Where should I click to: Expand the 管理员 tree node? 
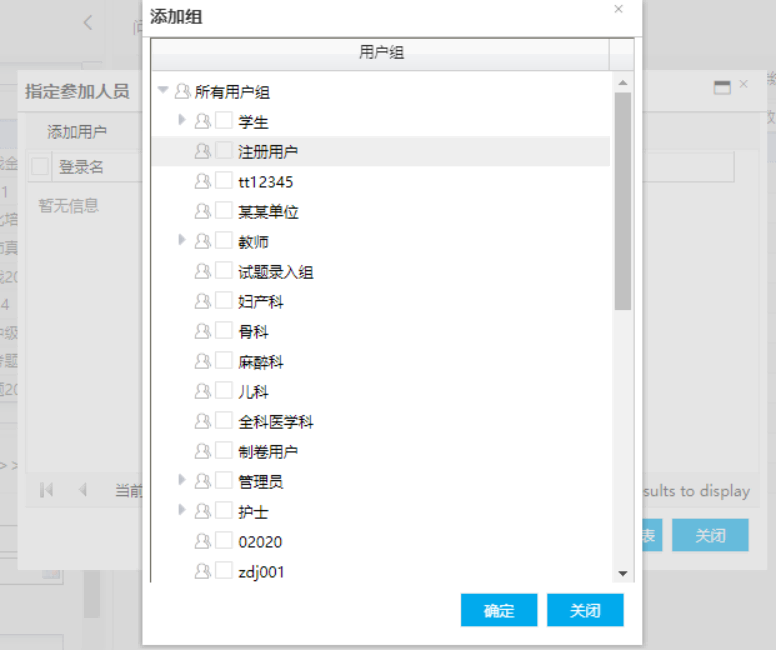[x=182, y=480]
